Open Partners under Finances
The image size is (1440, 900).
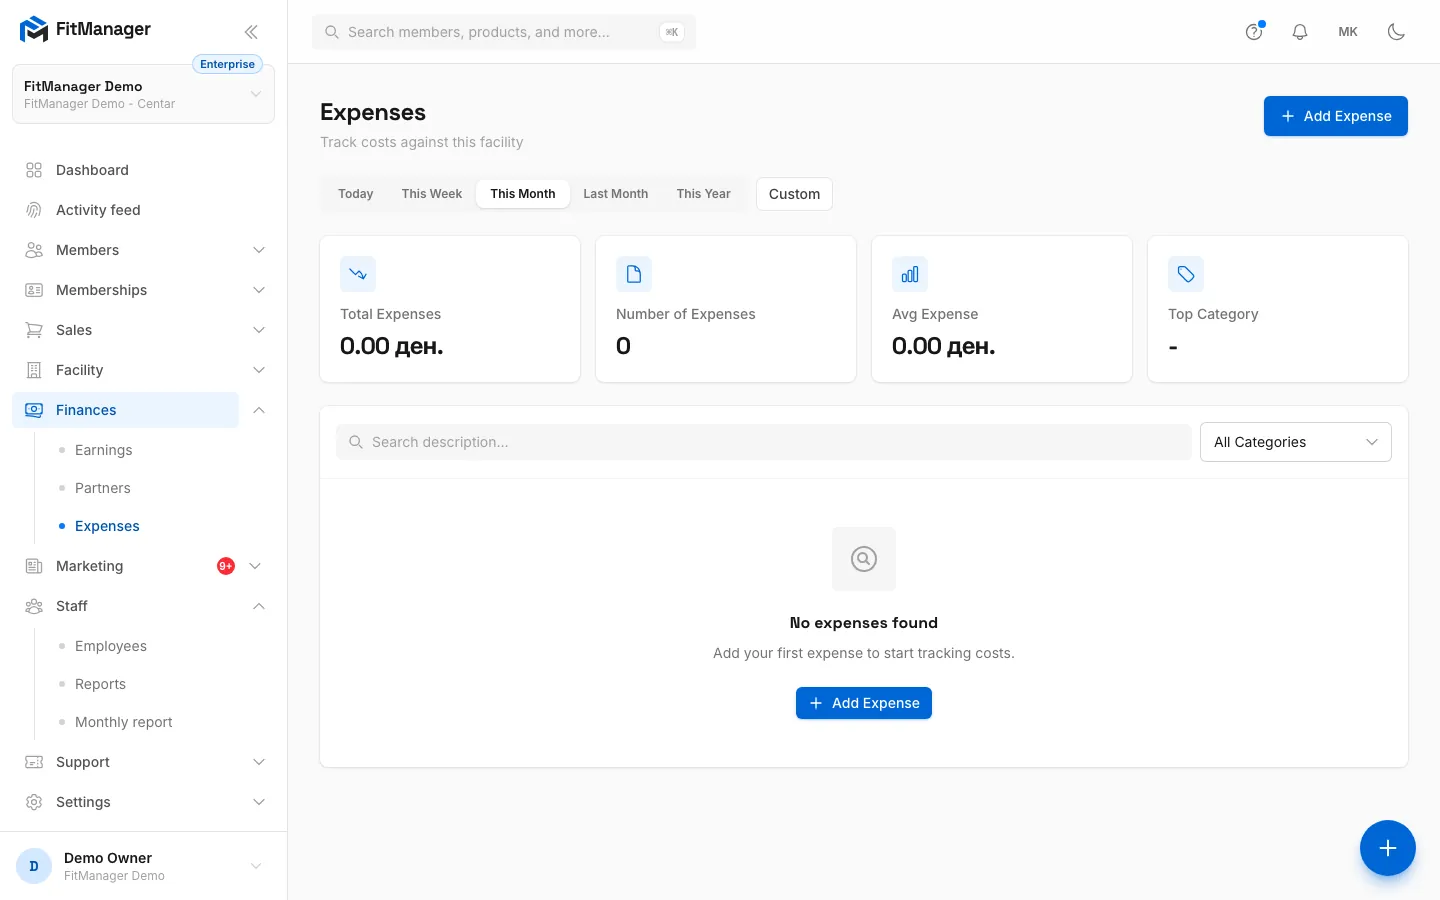click(103, 488)
